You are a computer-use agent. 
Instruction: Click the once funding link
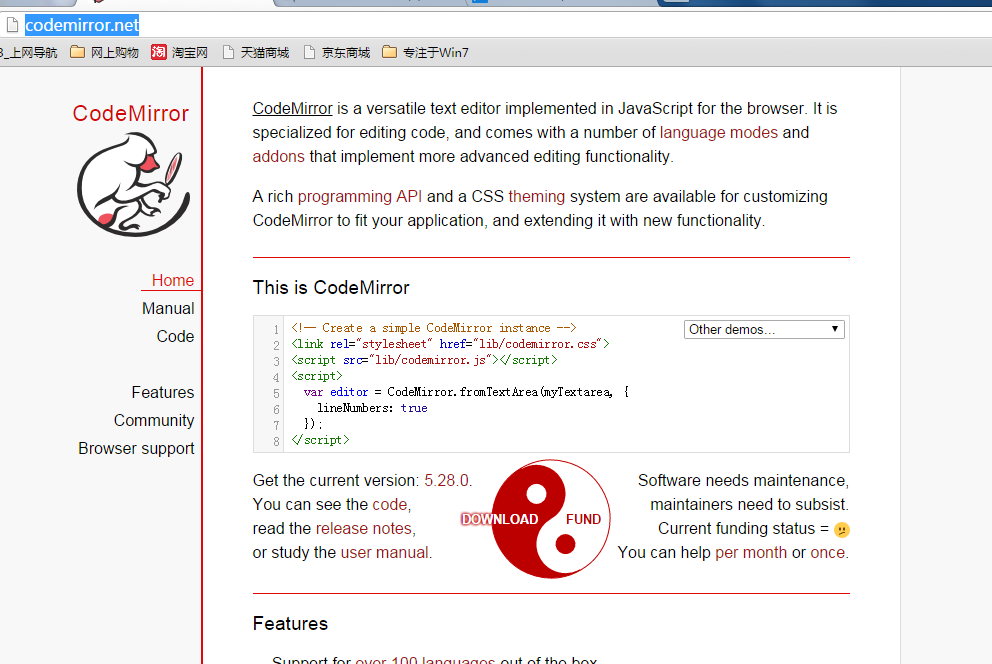(828, 553)
